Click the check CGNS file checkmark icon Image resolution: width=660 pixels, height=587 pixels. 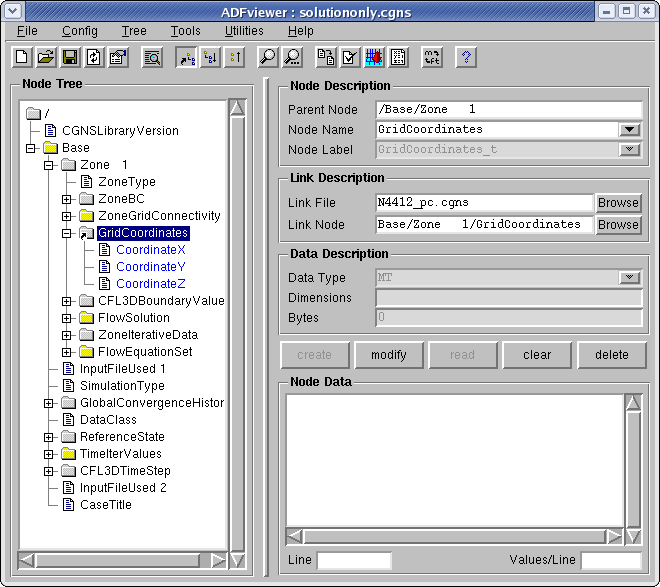[350, 57]
